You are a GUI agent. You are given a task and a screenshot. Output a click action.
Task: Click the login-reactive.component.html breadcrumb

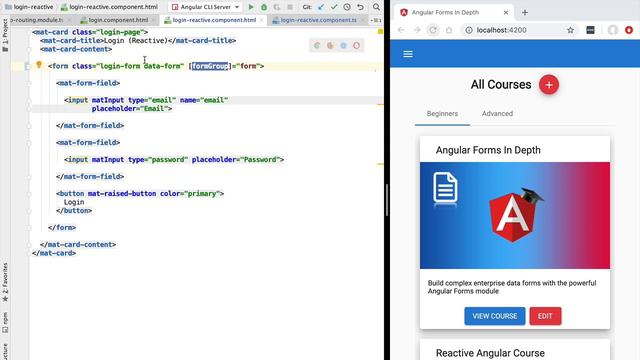point(109,7)
